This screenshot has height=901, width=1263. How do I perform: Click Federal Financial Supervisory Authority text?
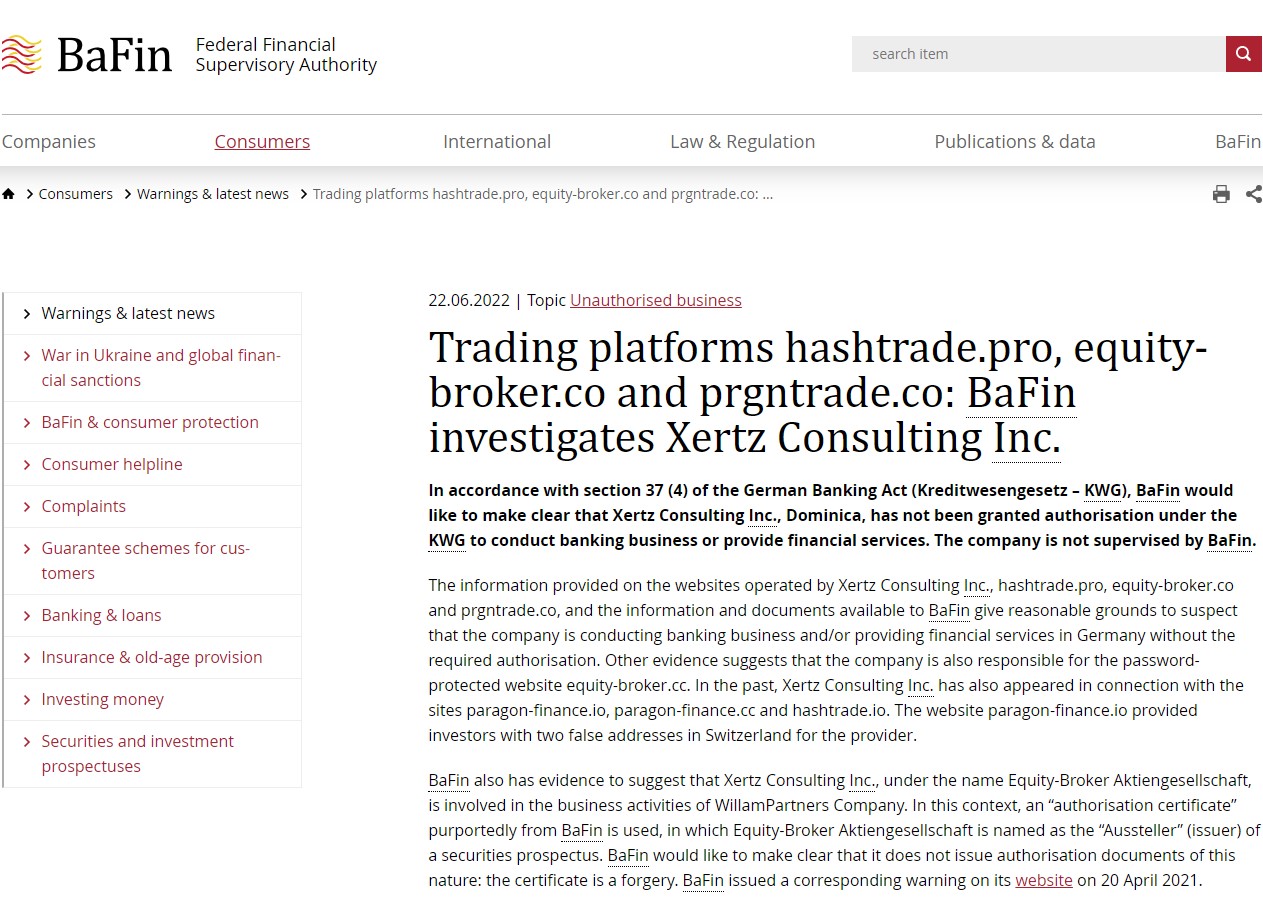click(286, 54)
